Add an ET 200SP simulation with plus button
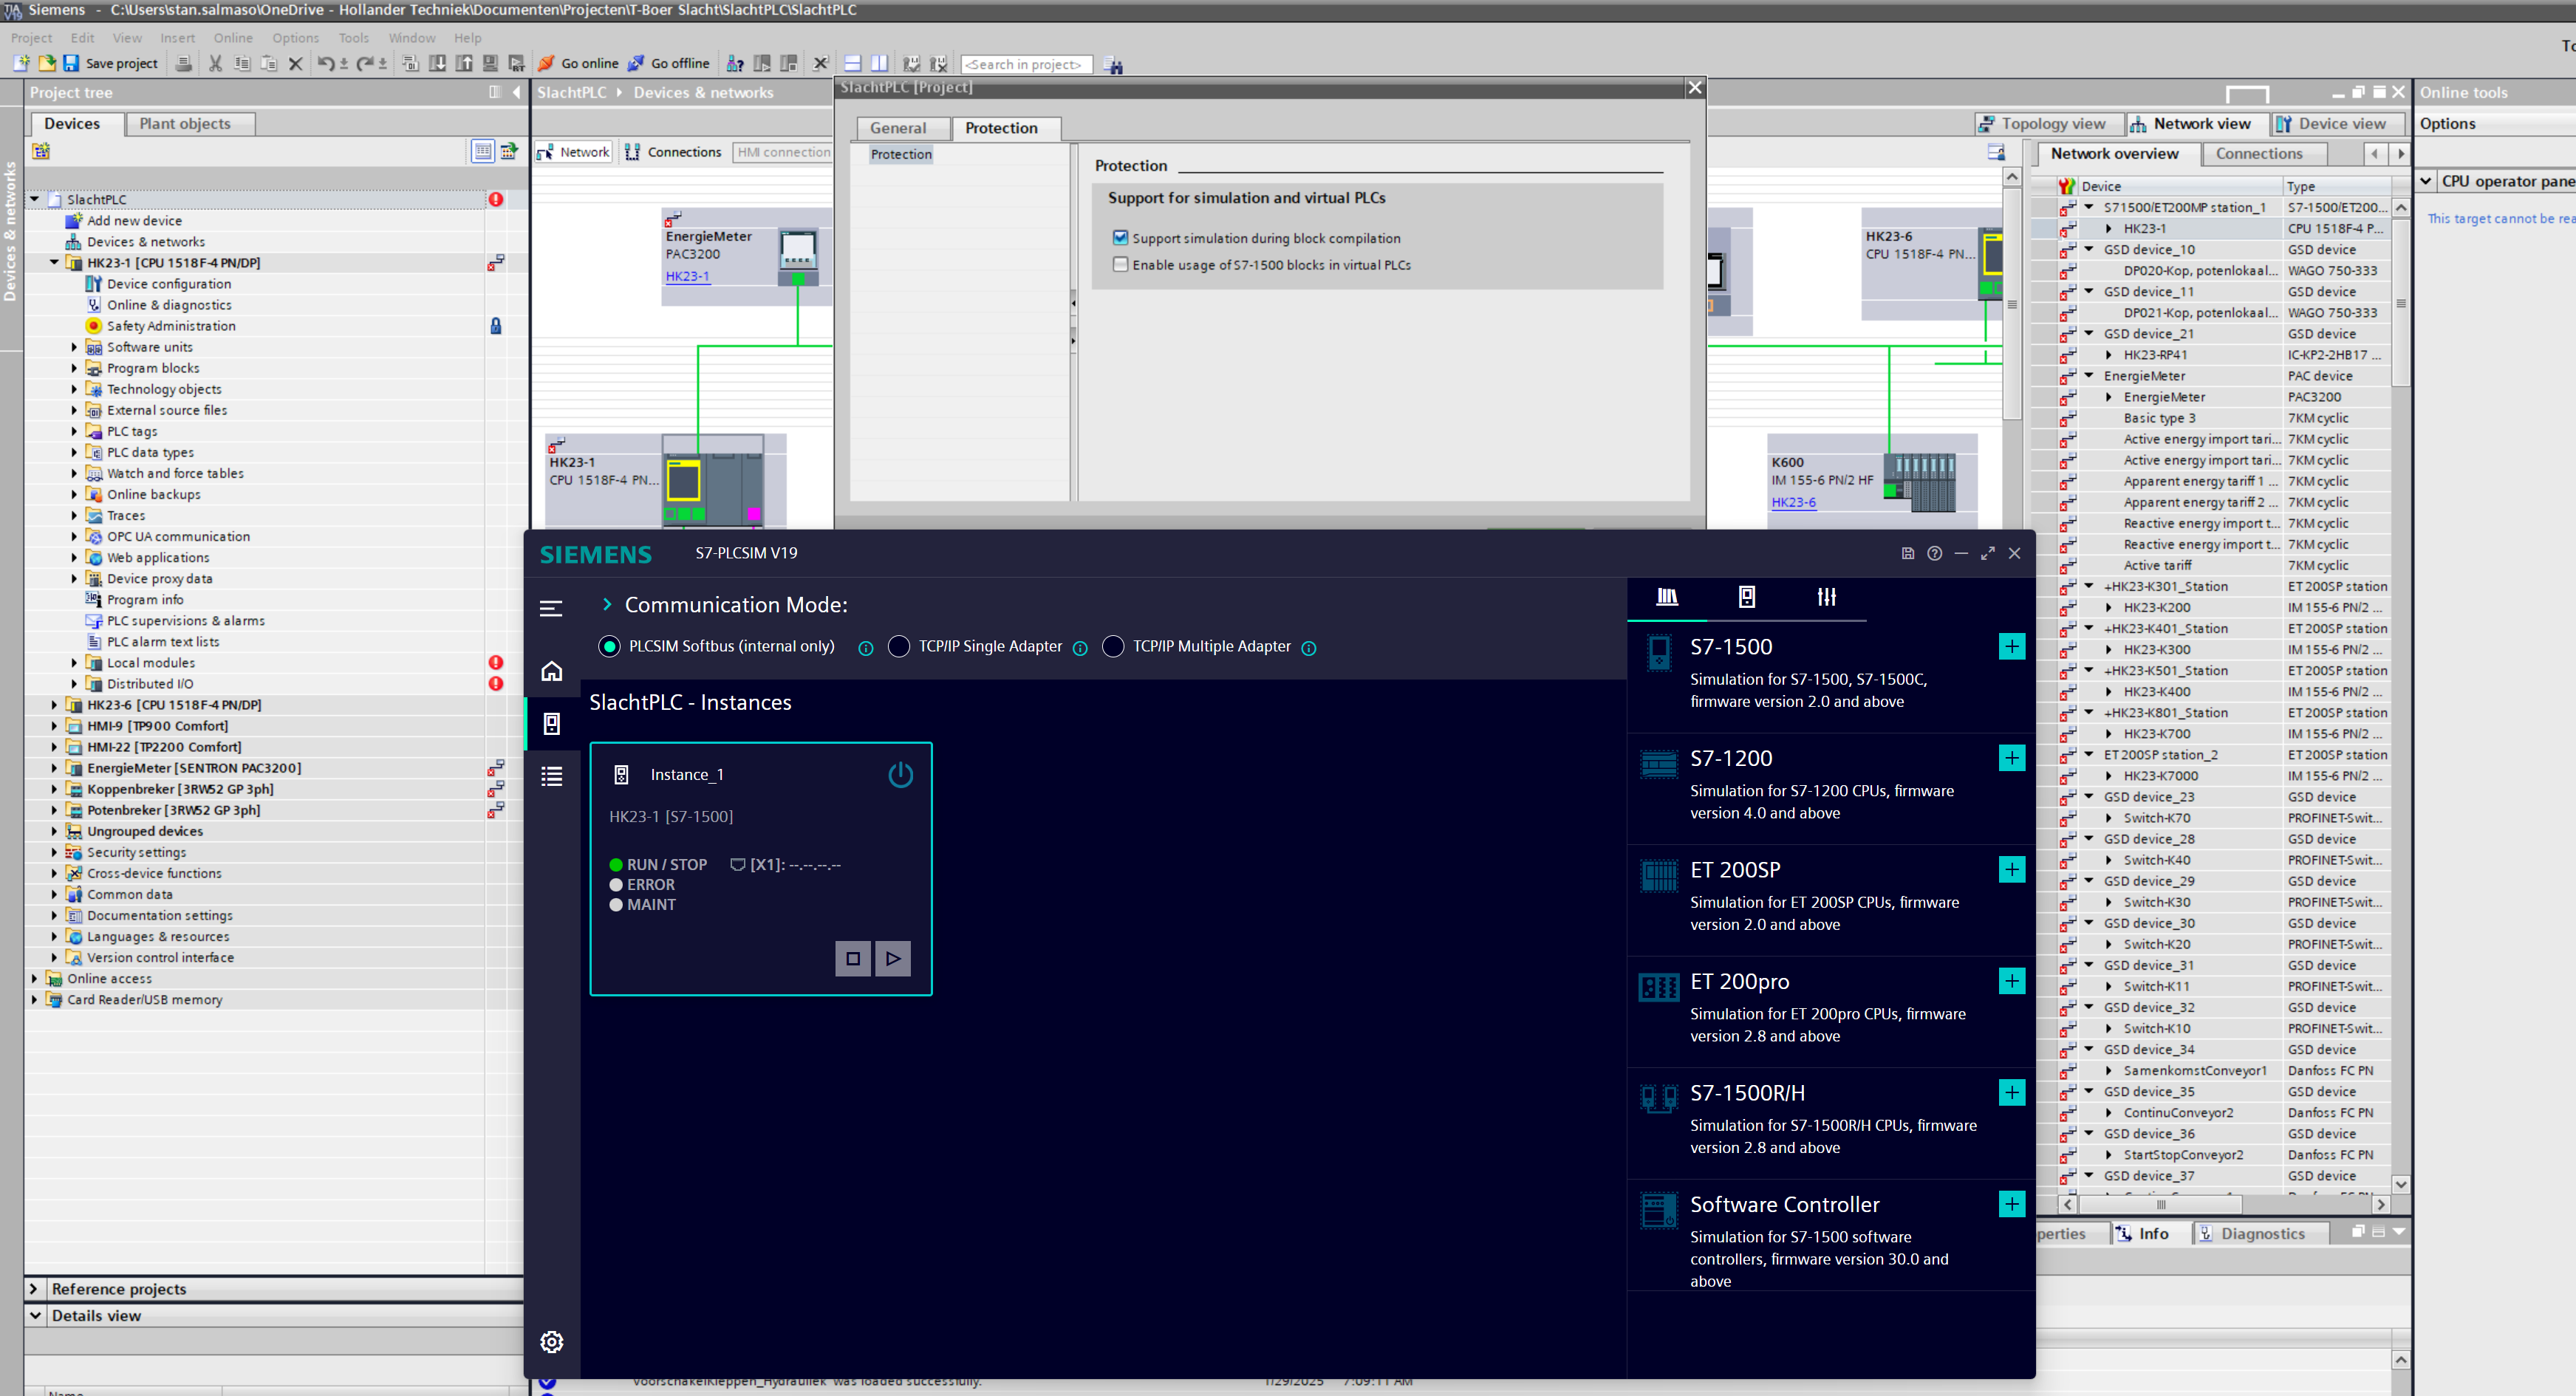 click(x=2011, y=869)
